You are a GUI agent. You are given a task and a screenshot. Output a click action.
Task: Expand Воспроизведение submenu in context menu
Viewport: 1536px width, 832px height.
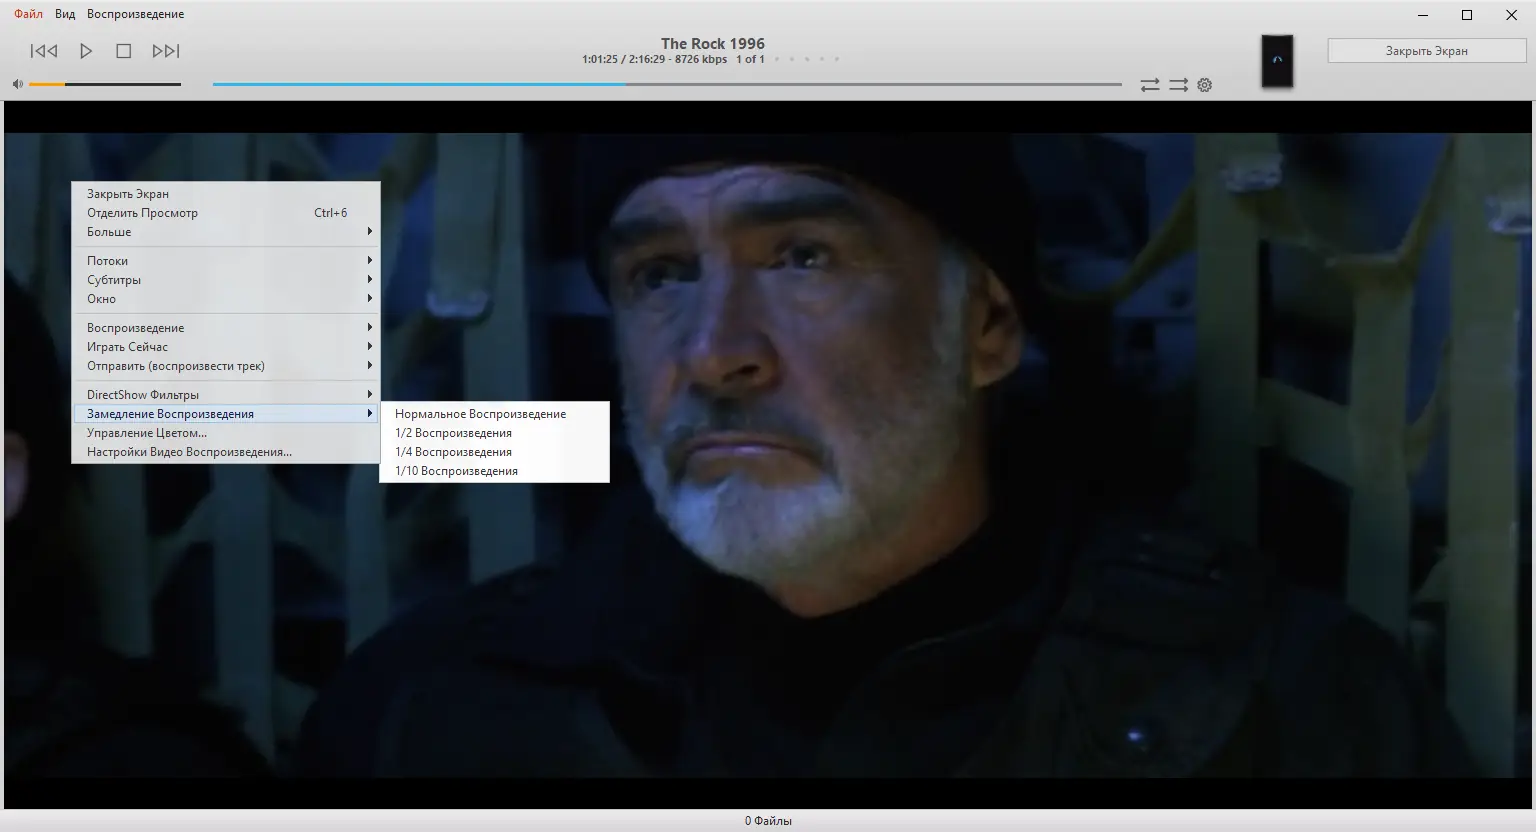click(x=226, y=328)
